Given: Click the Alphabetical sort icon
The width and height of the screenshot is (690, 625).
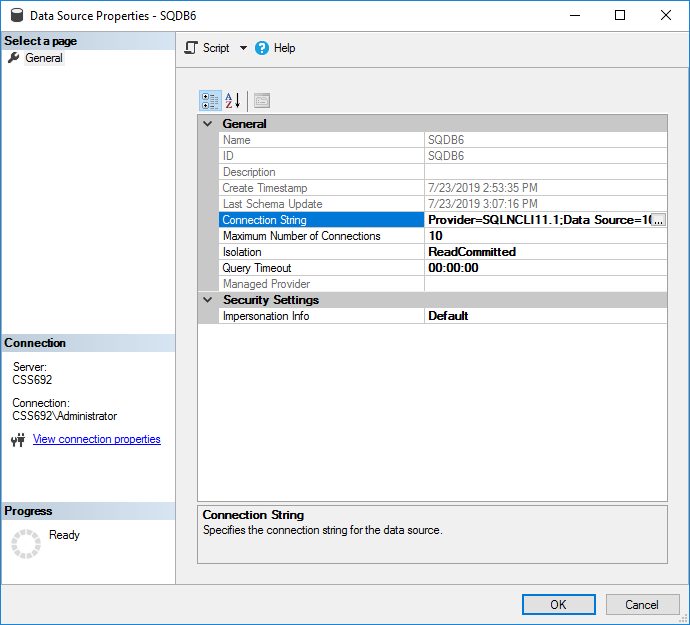Looking at the screenshot, I should coord(233,101).
